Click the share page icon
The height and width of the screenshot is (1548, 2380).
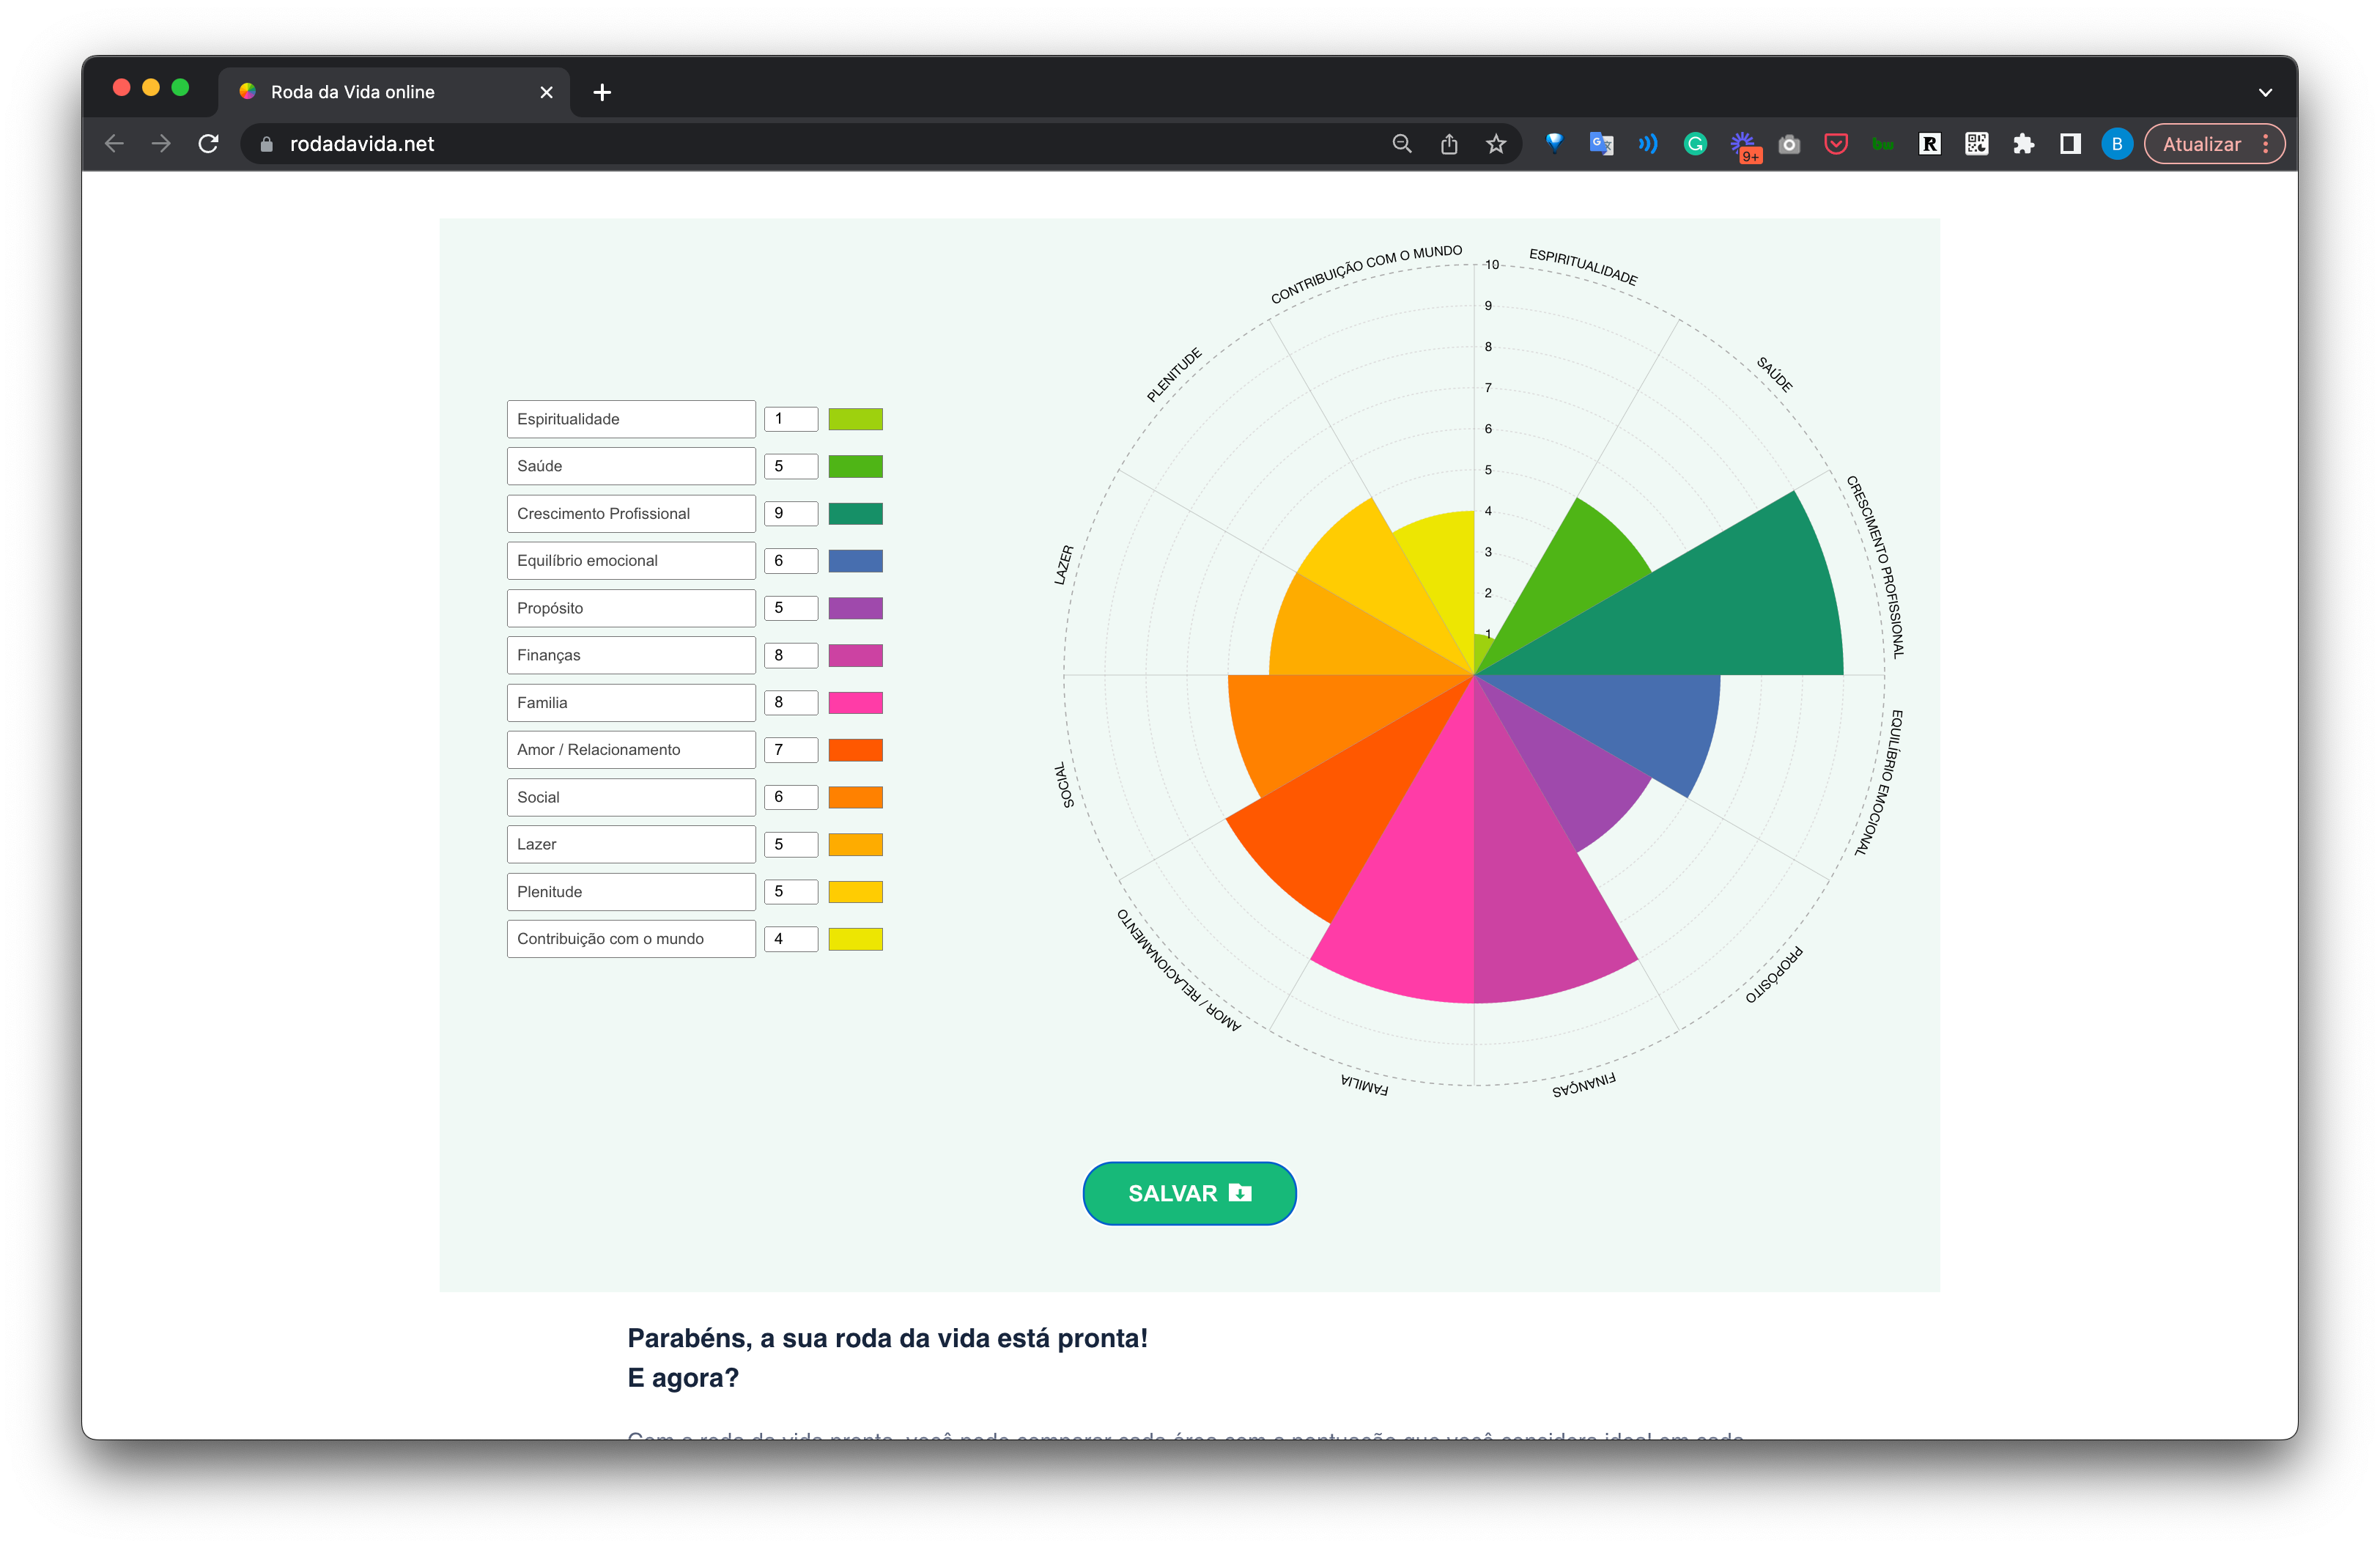(1449, 144)
